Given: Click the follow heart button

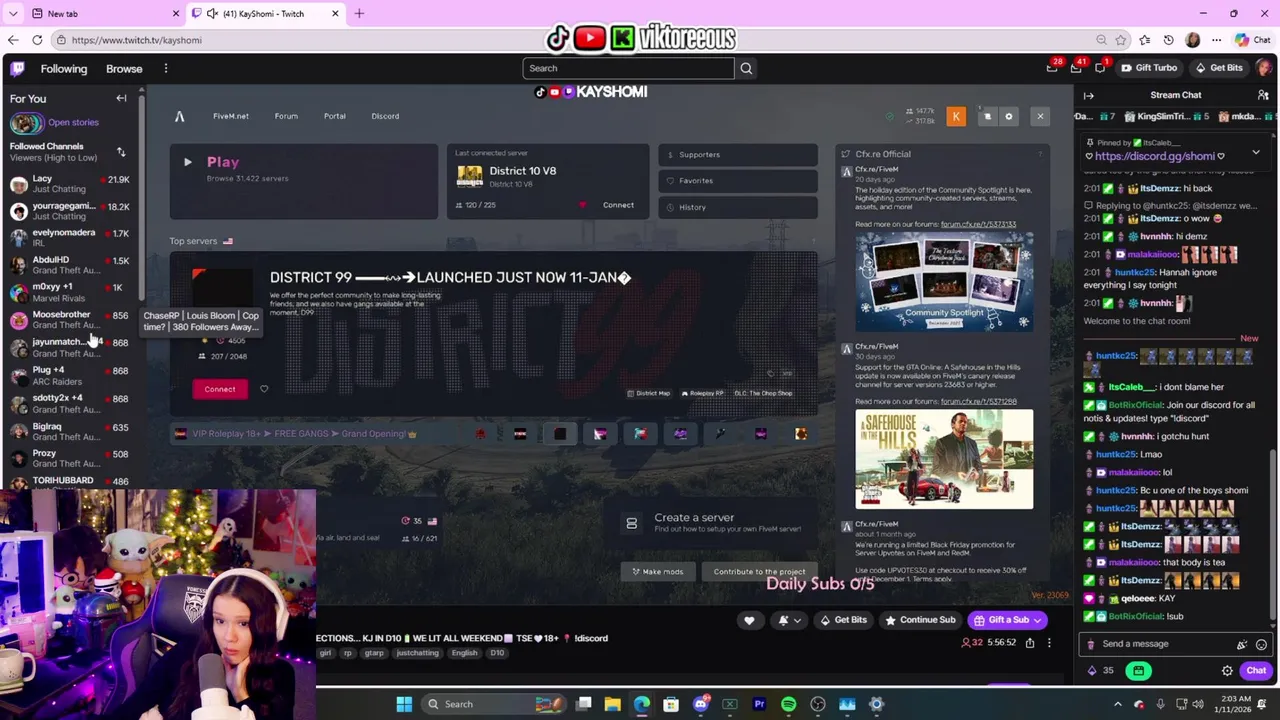Looking at the screenshot, I should (x=749, y=620).
